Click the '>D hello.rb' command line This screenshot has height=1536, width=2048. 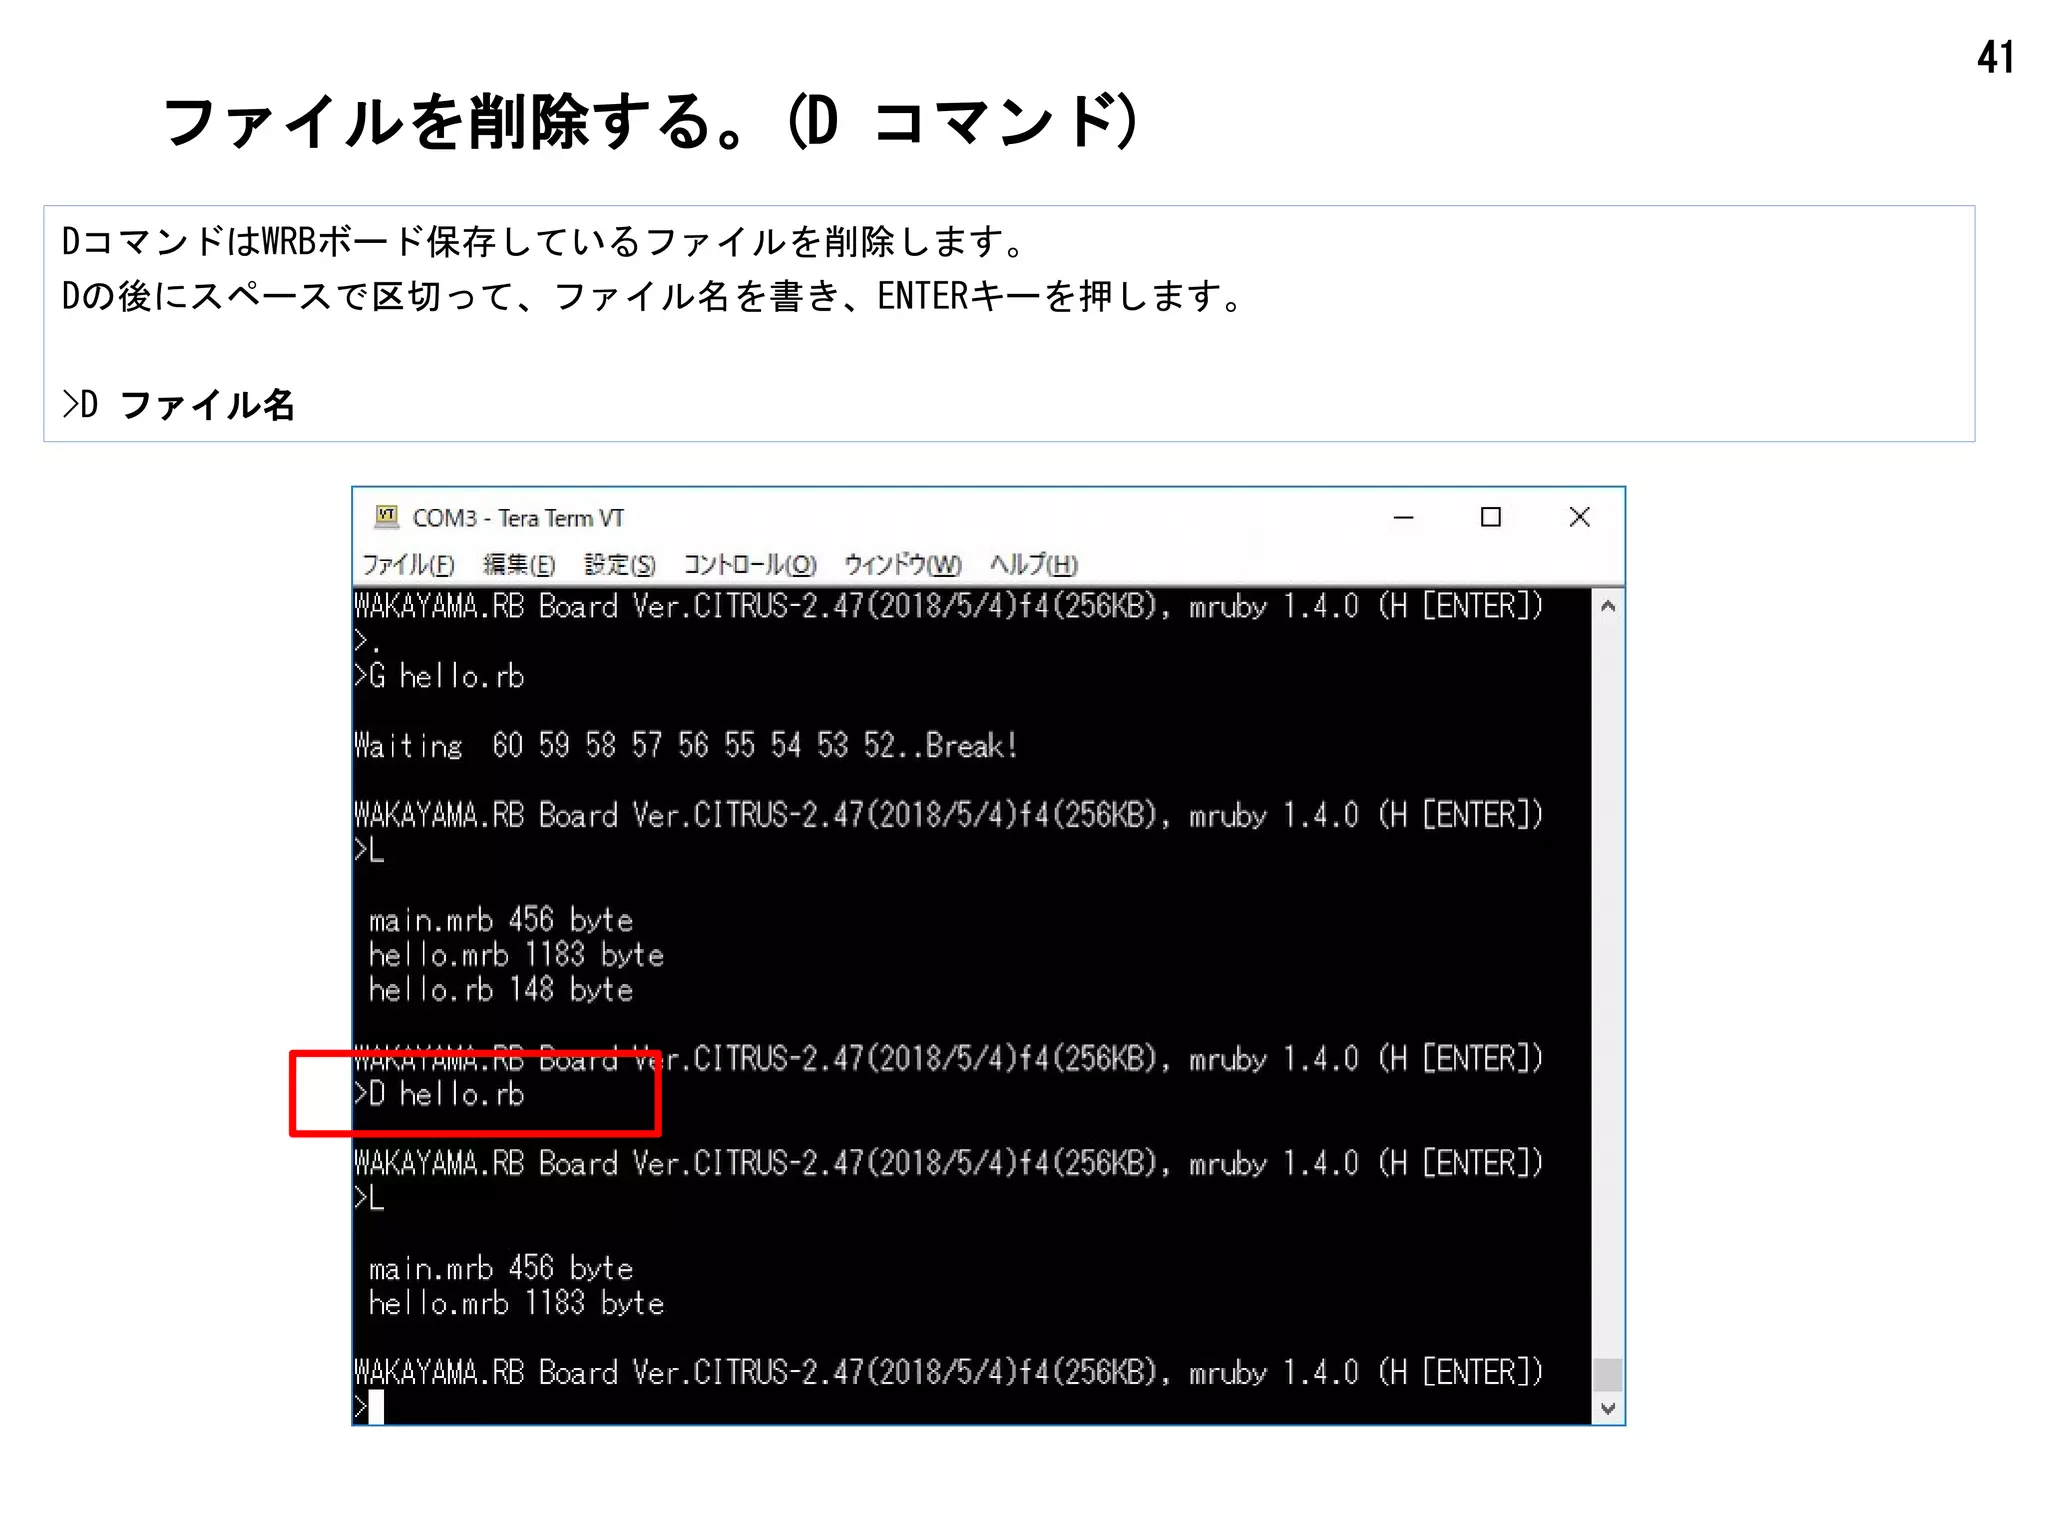tap(439, 1094)
